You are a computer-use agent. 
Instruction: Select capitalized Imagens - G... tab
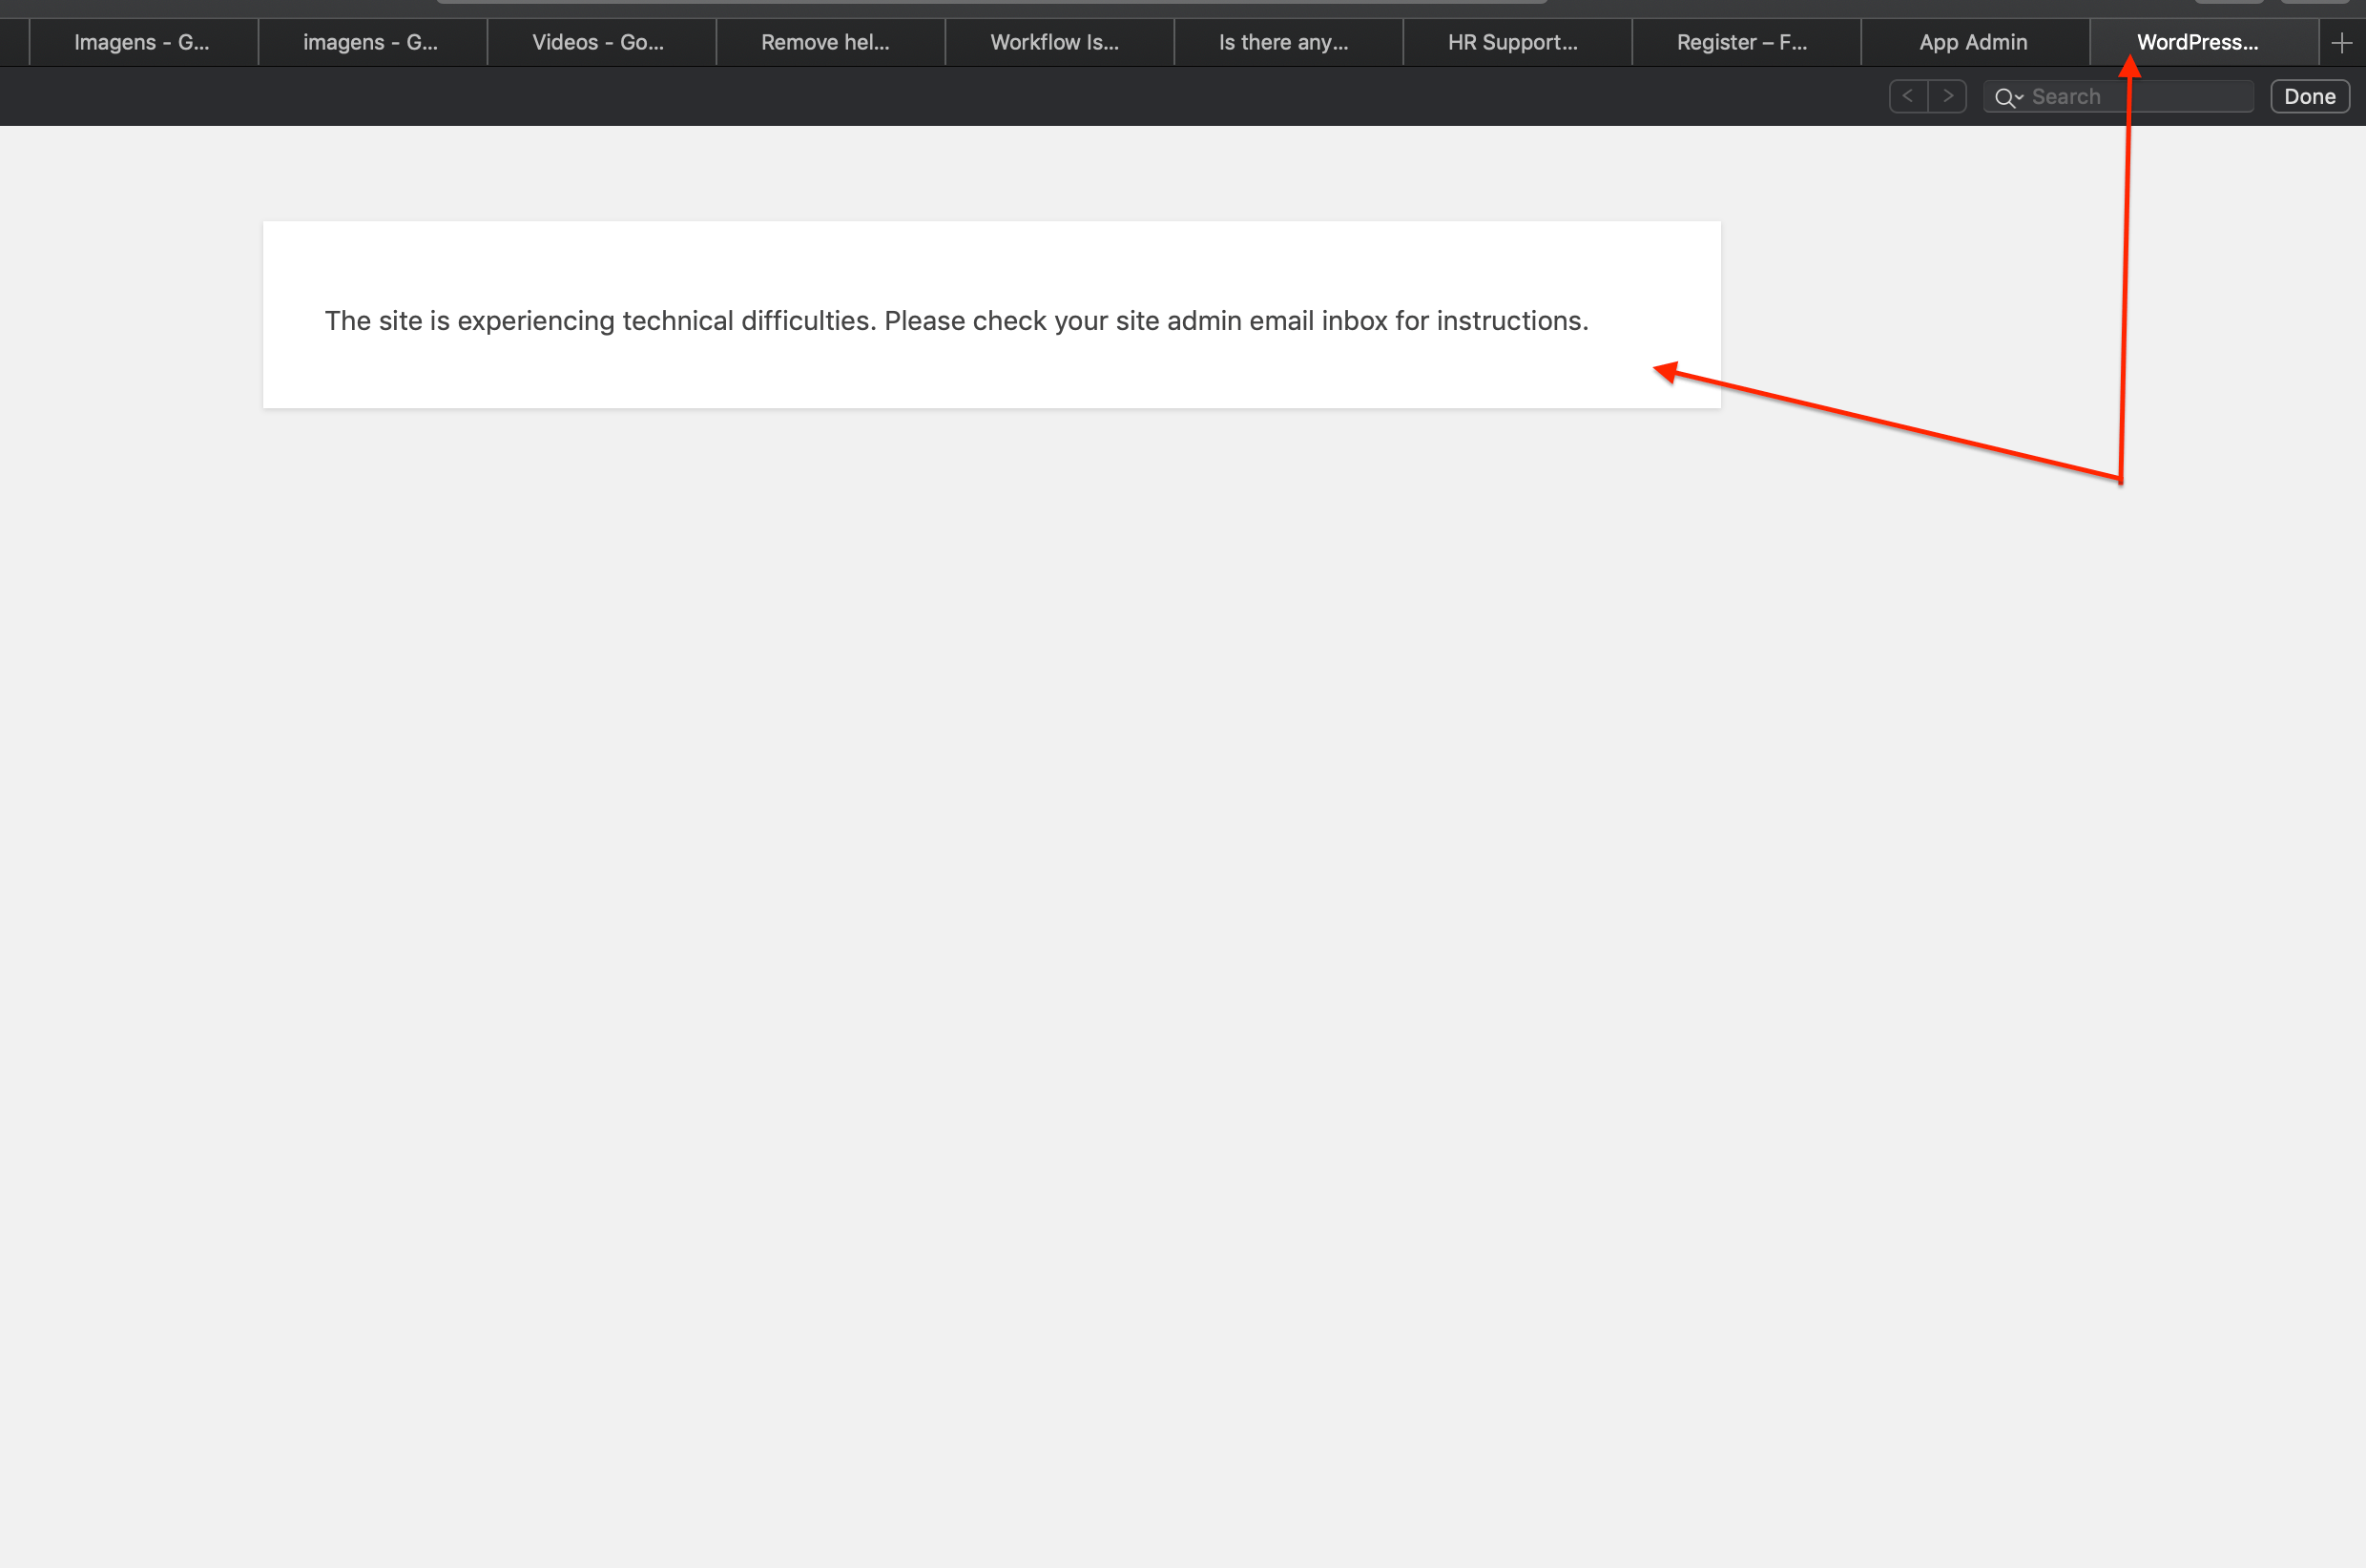coord(141,43)
